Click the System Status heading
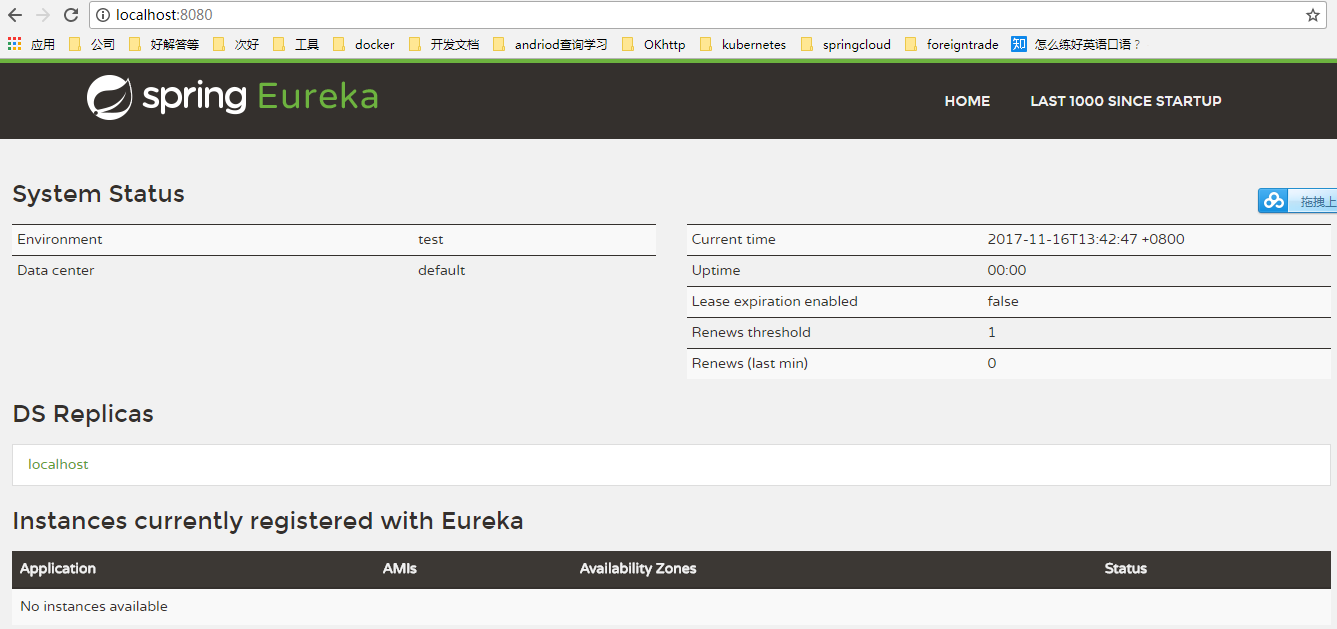The height and width of the screenshot is (629, 1337). [x=98, y=194]
